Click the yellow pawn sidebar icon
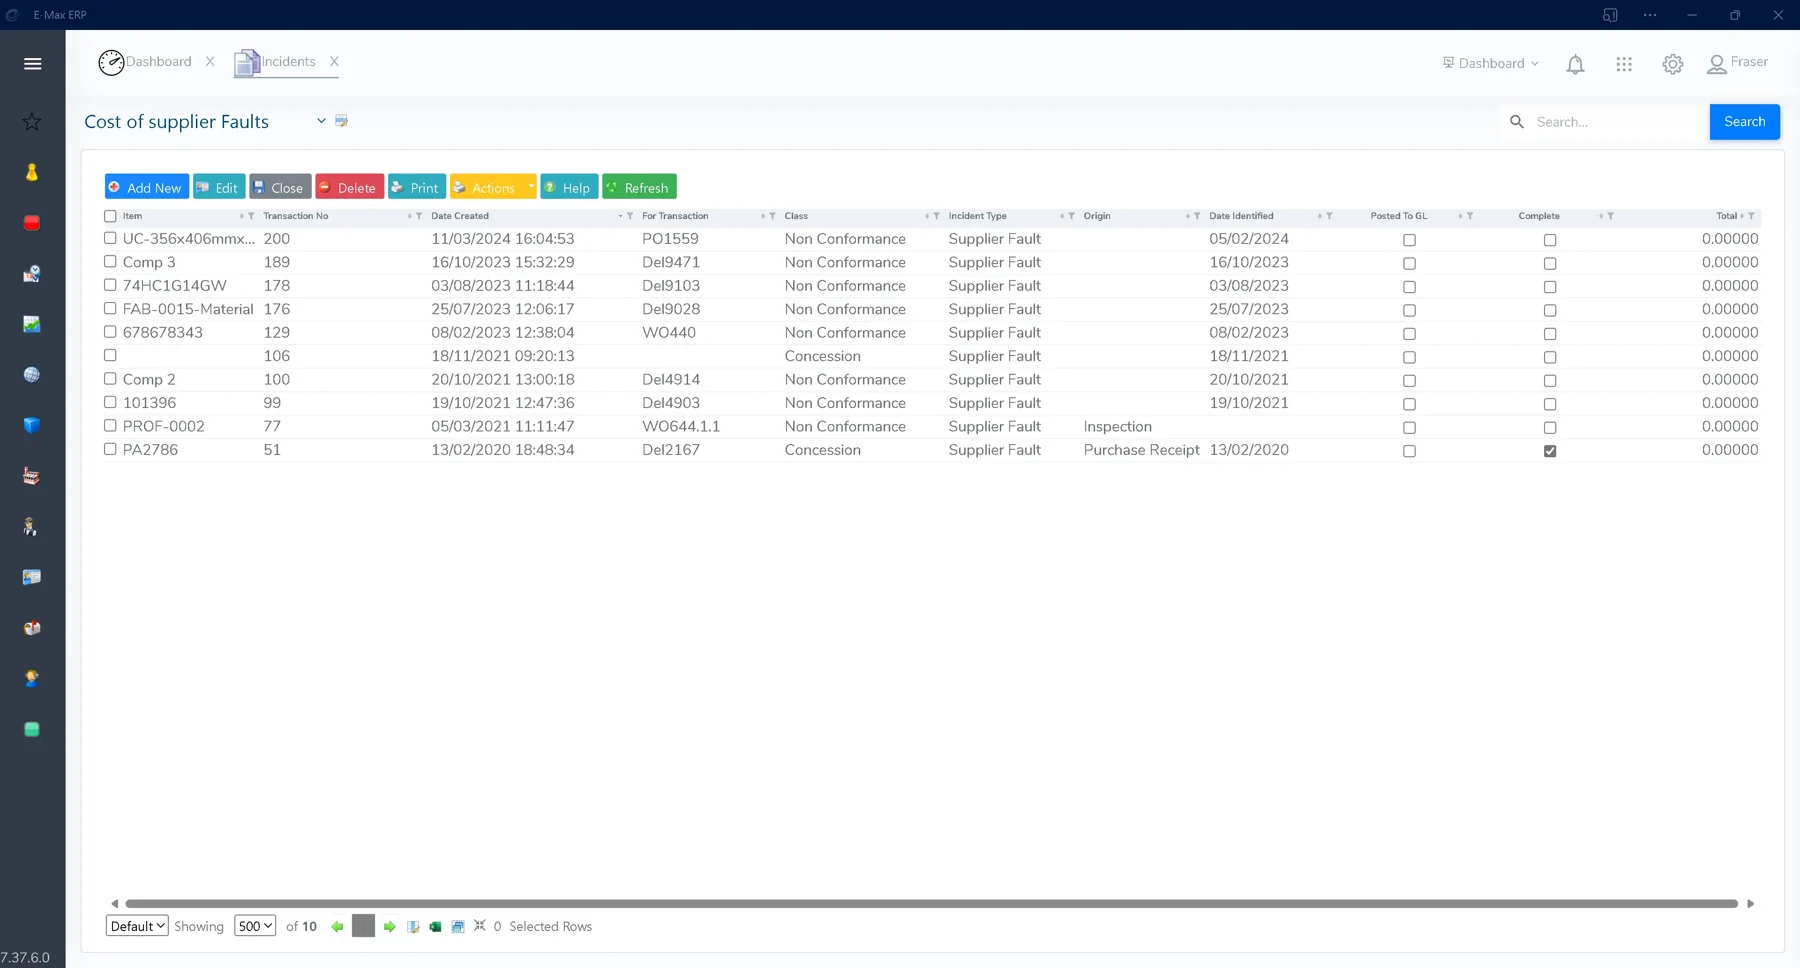The height and width of the screenshot is (968, 1800). pos(32,172)
